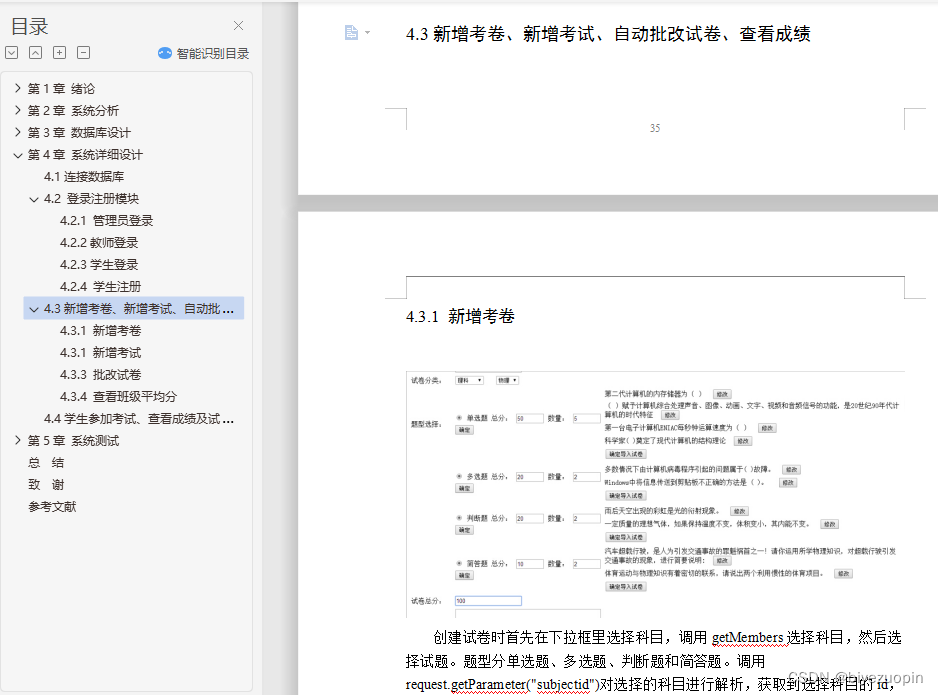The image size is (938, 695).
Task: Click the plus icon in the 目录 toolbar
Action: tap(58, 52)
